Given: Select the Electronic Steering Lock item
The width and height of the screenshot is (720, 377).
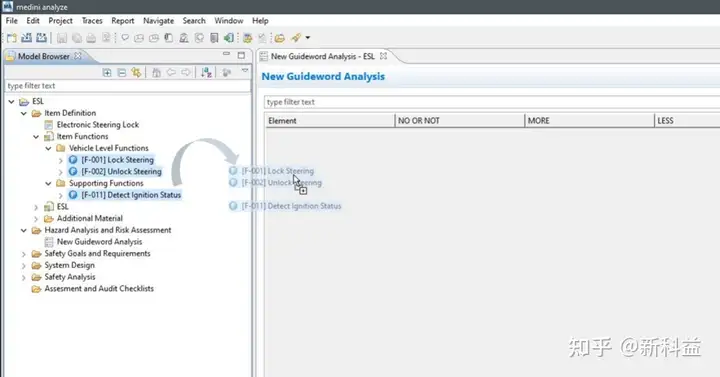Looking at the screenshot, I should point(97,125).
